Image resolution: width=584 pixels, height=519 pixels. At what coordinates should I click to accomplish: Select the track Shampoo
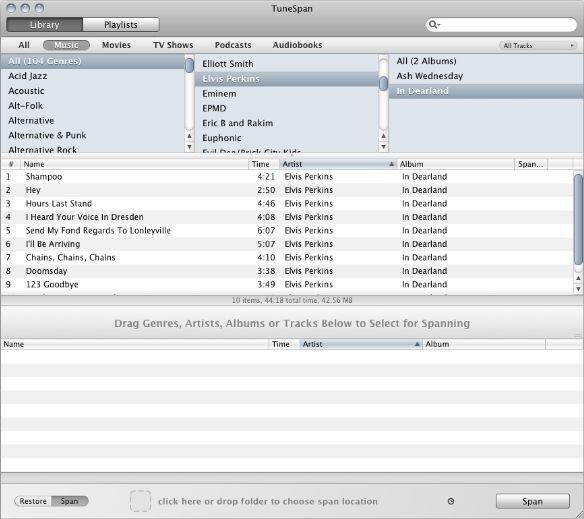tap(287, 177)
